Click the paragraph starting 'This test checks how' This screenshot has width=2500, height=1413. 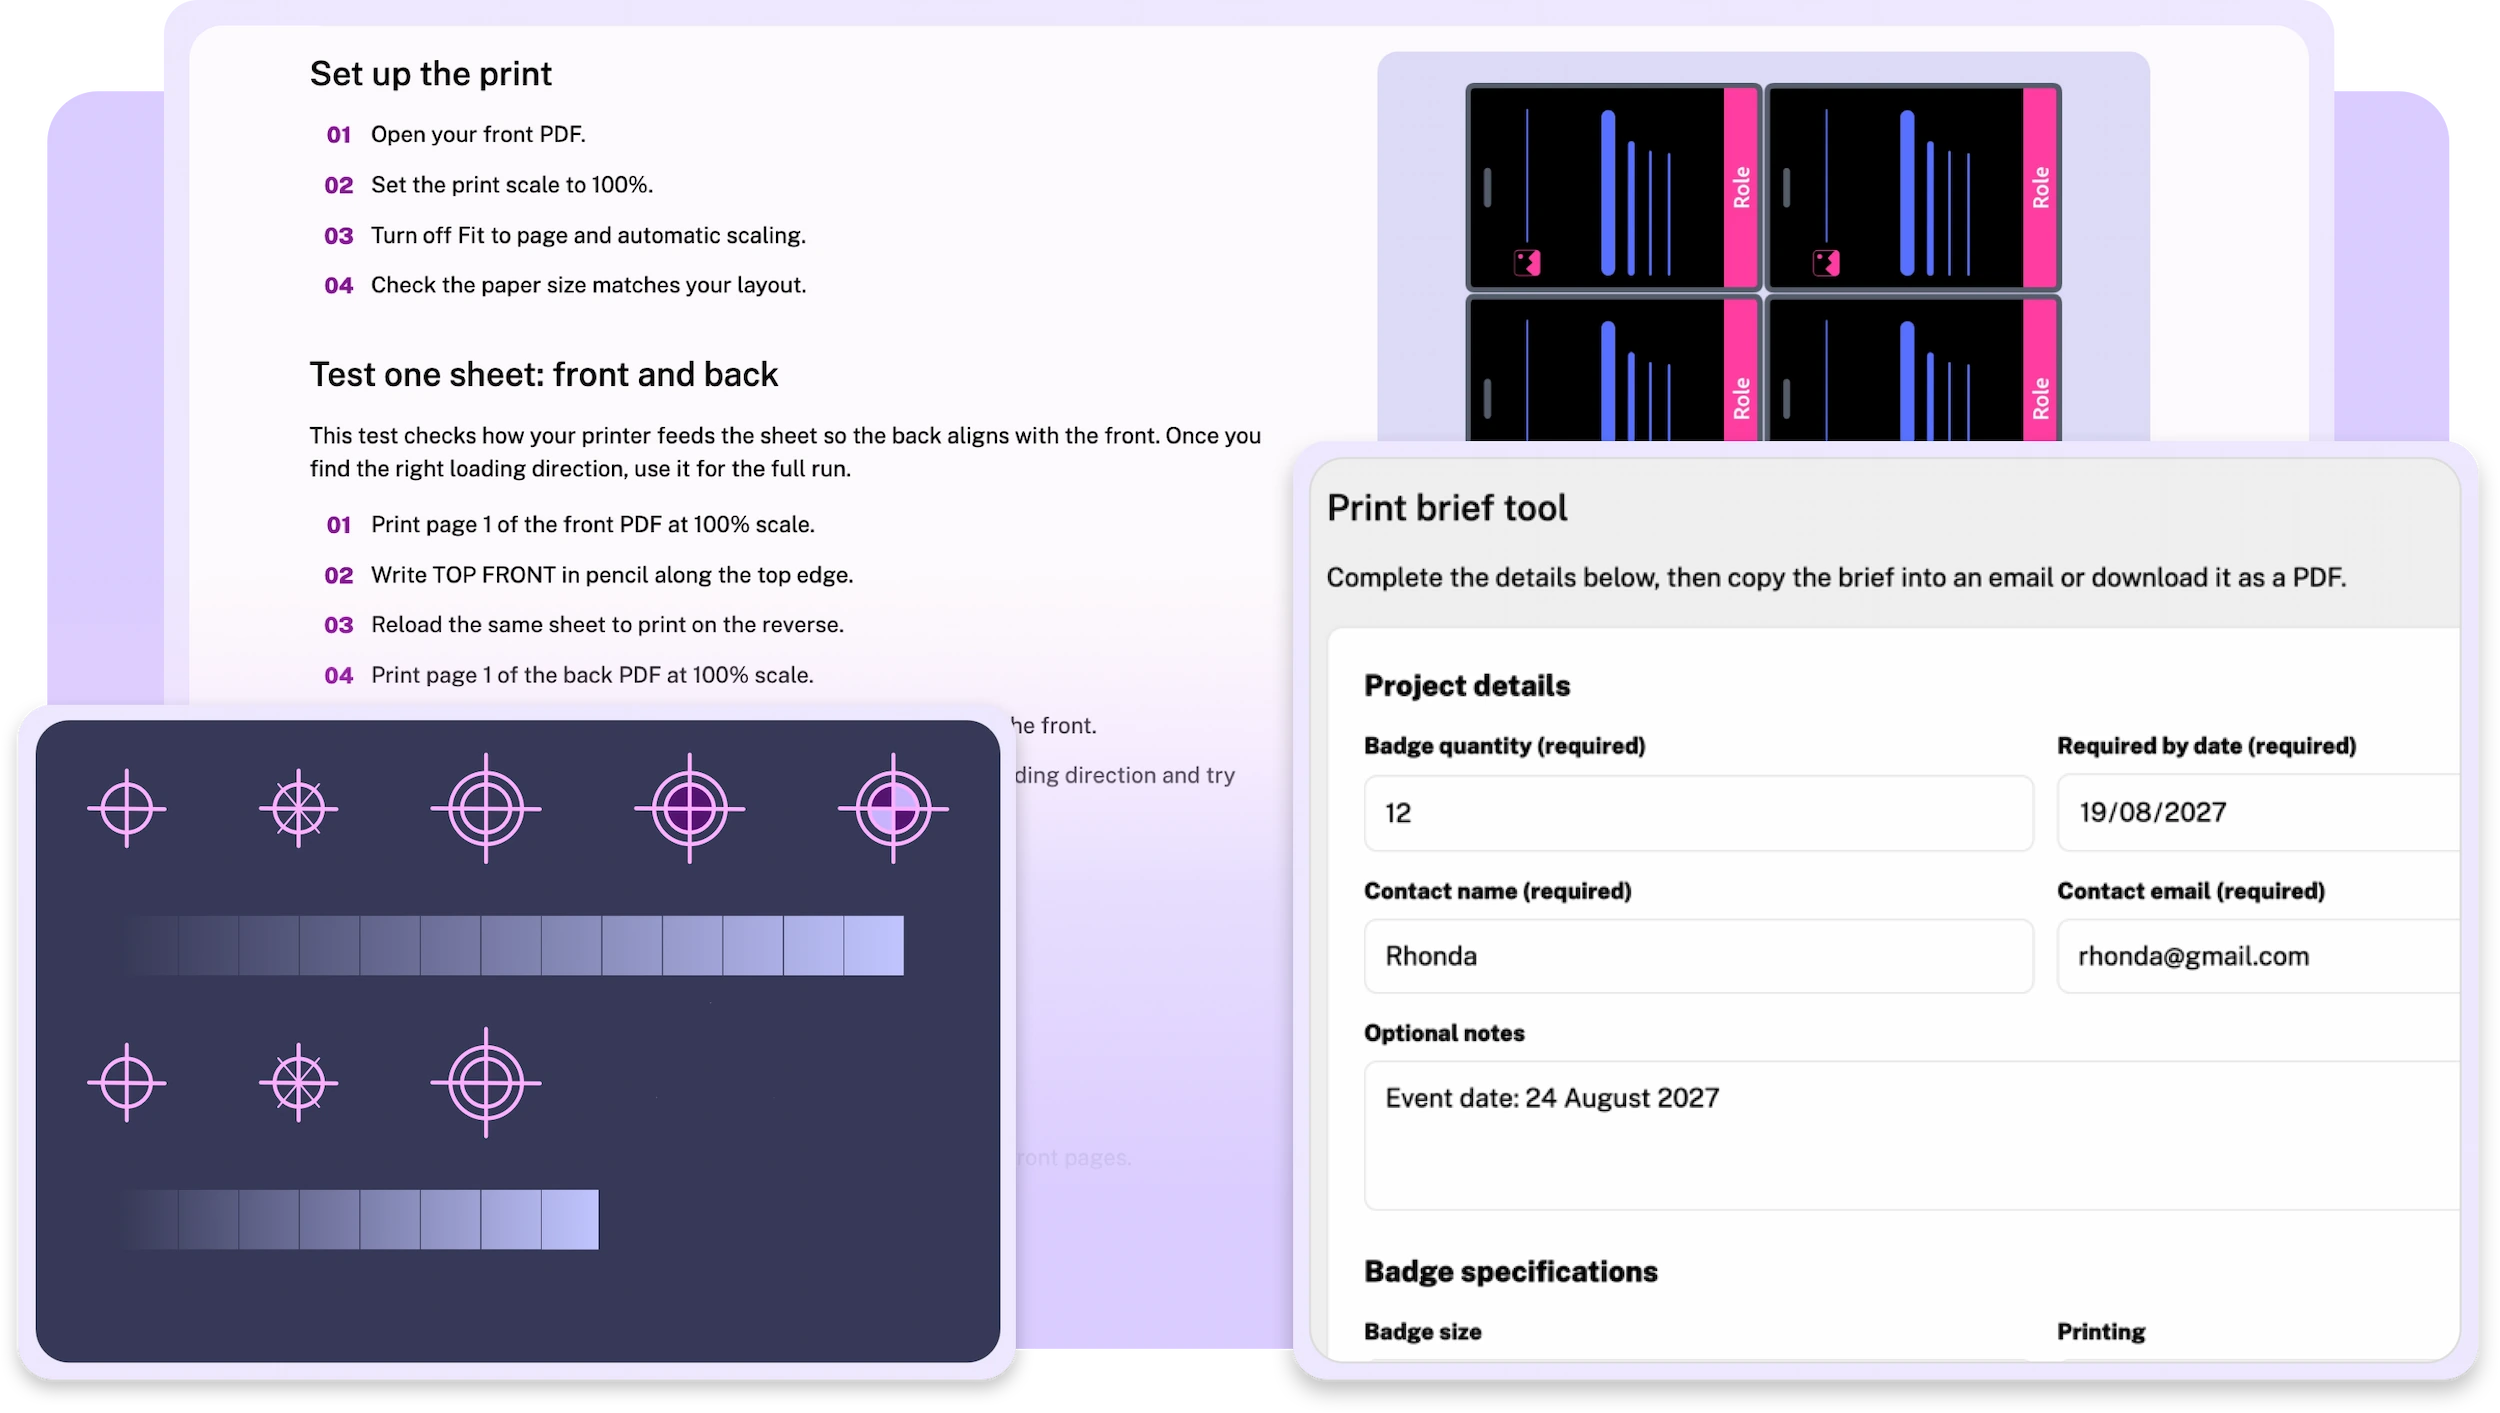(x=785, y=452)
